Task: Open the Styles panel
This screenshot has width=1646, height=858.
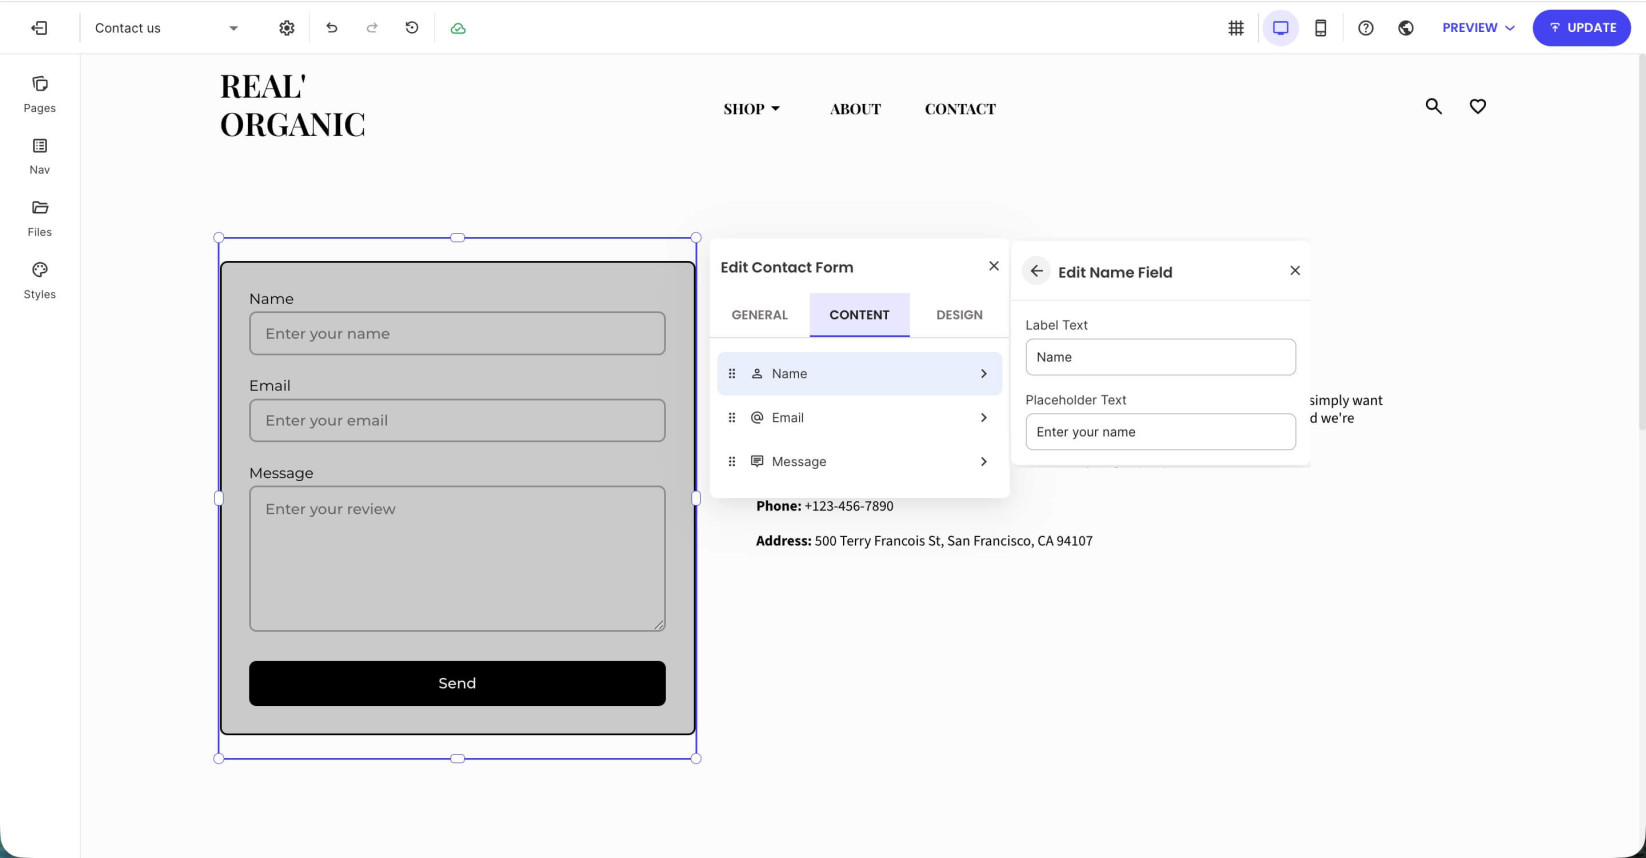Action: 40,281
